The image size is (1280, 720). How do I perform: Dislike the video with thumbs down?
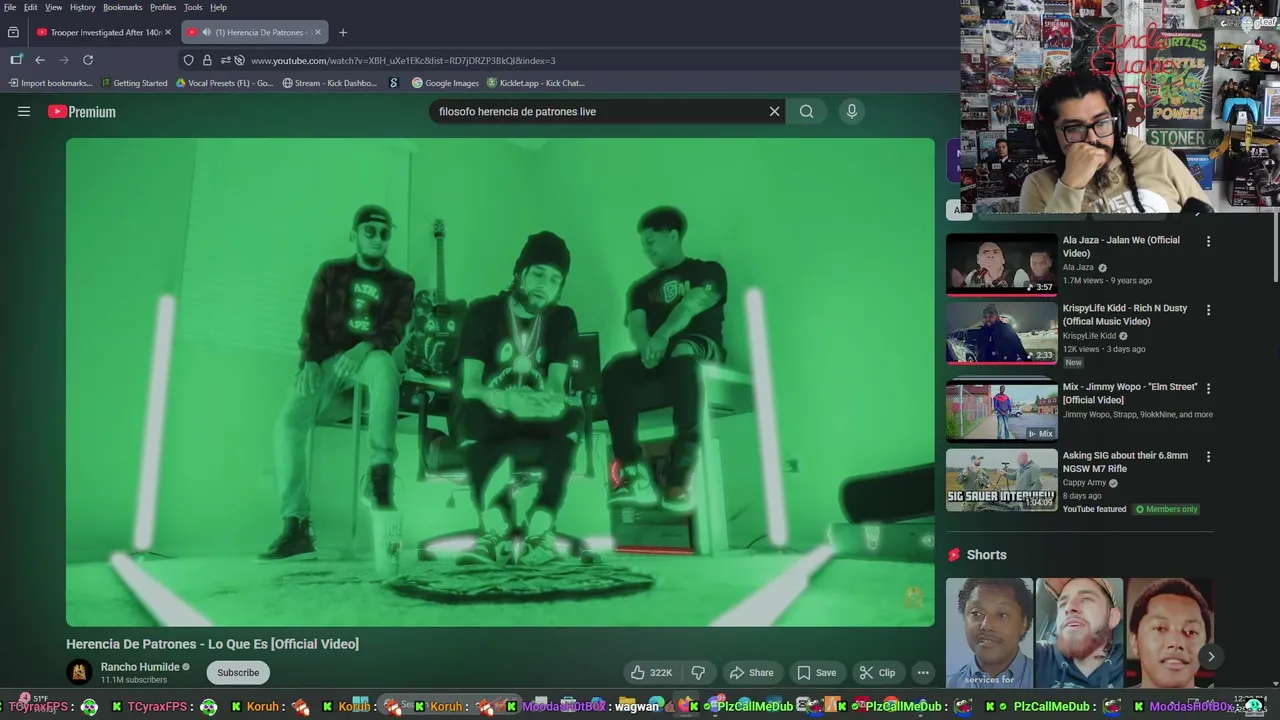pyautogui.click(x=698, y=673)
